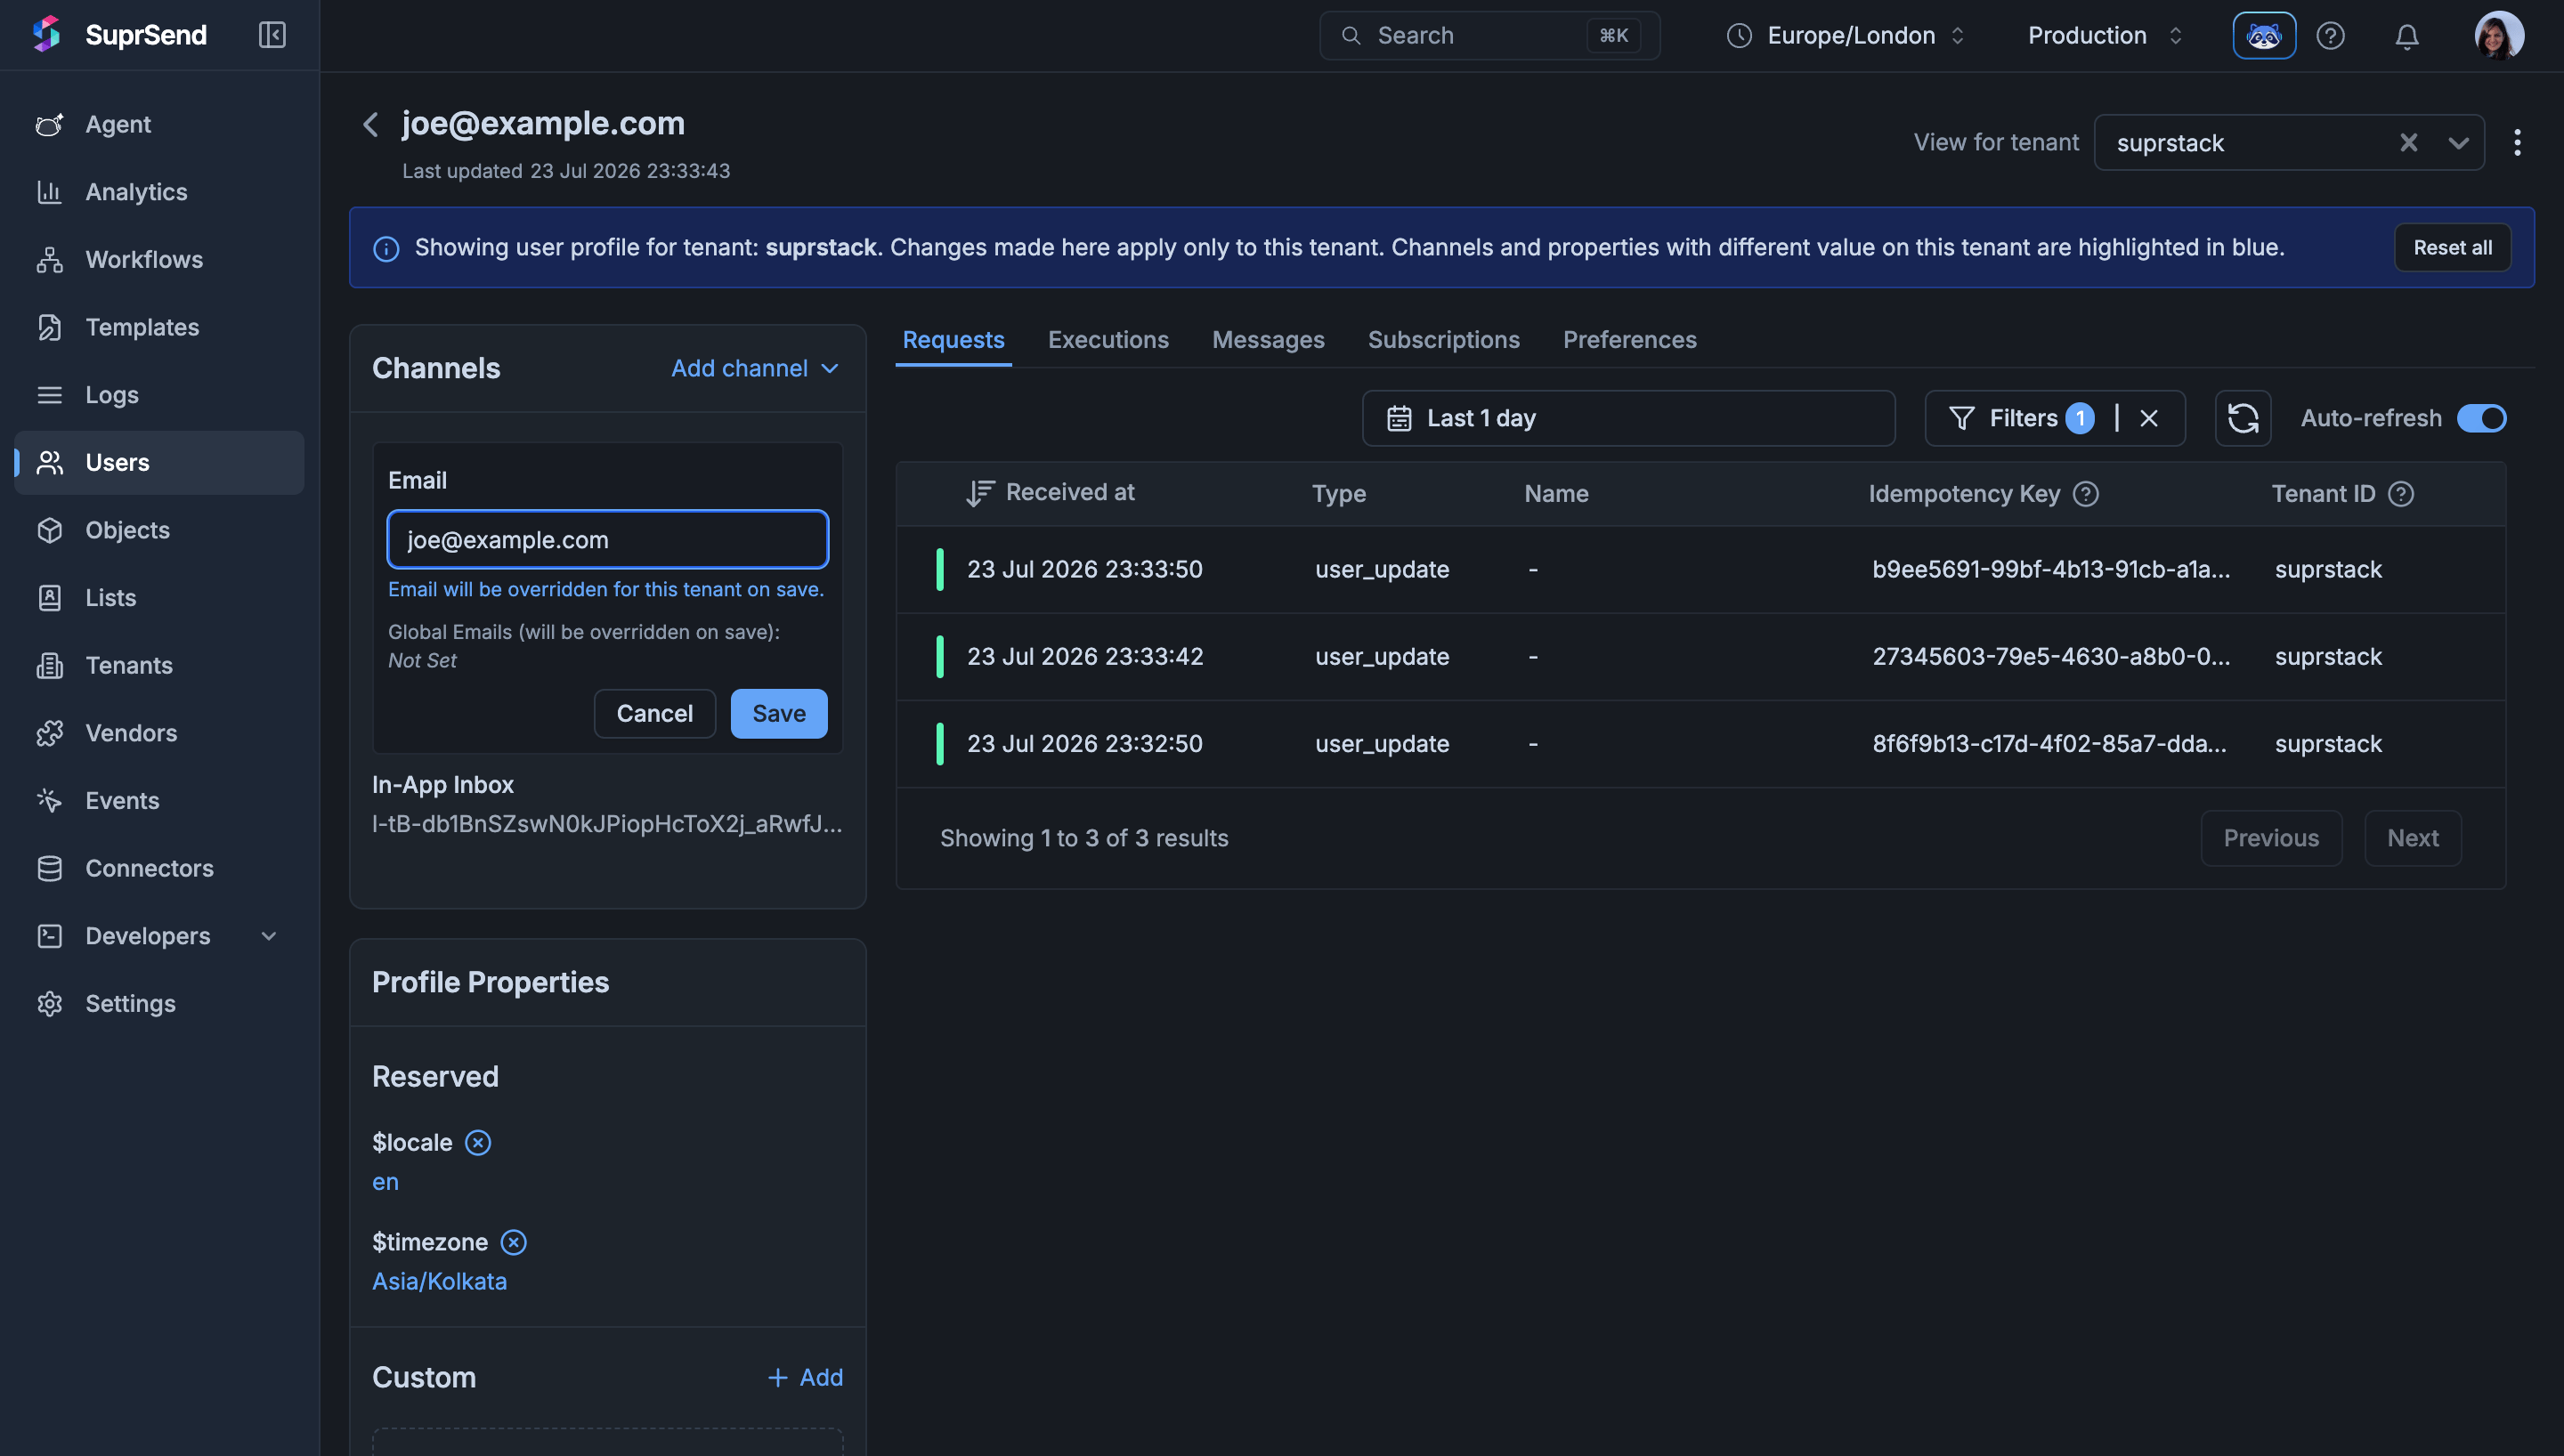
Task: Switch to Subscriptions tab
Action: coord(1444,340)
